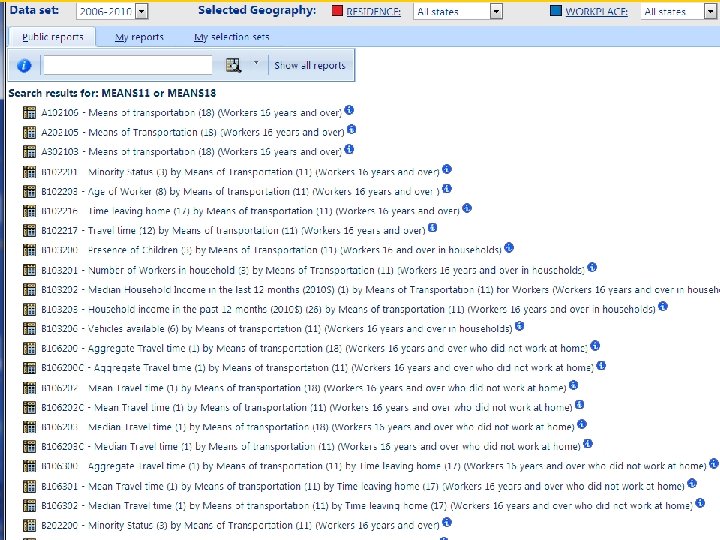This screenshot has height=540, width=720.
Task: Switch to the Public reports tab
Action: click(52, 37)
